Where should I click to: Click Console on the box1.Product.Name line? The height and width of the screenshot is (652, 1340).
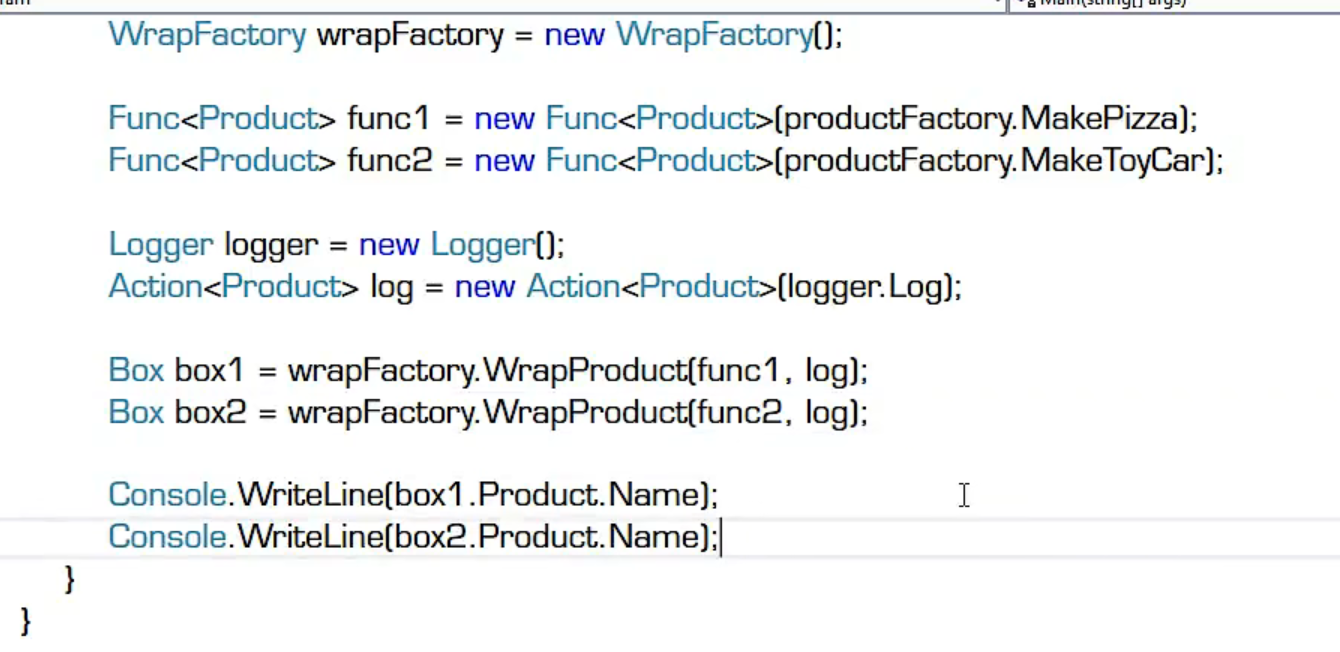(x=168, y=495)
